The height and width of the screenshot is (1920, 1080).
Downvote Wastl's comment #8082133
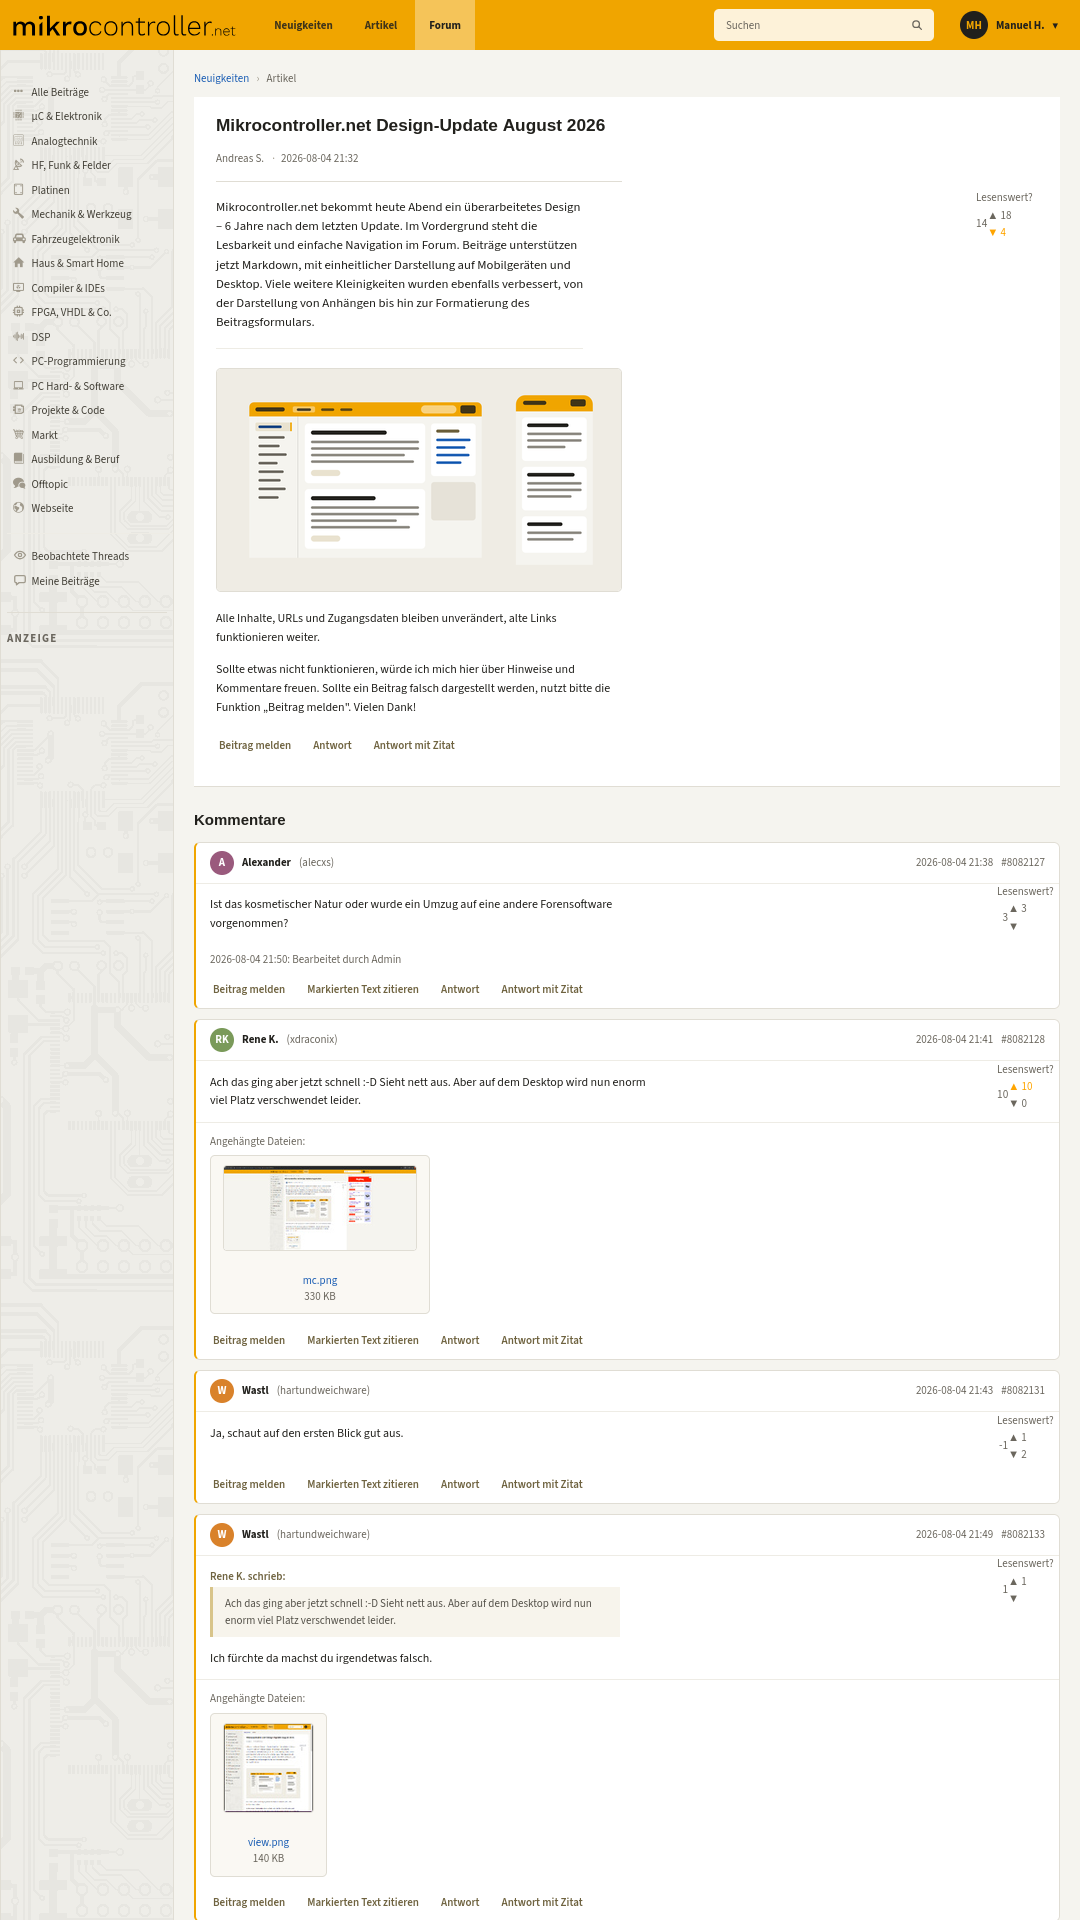coord(1014,1598)
